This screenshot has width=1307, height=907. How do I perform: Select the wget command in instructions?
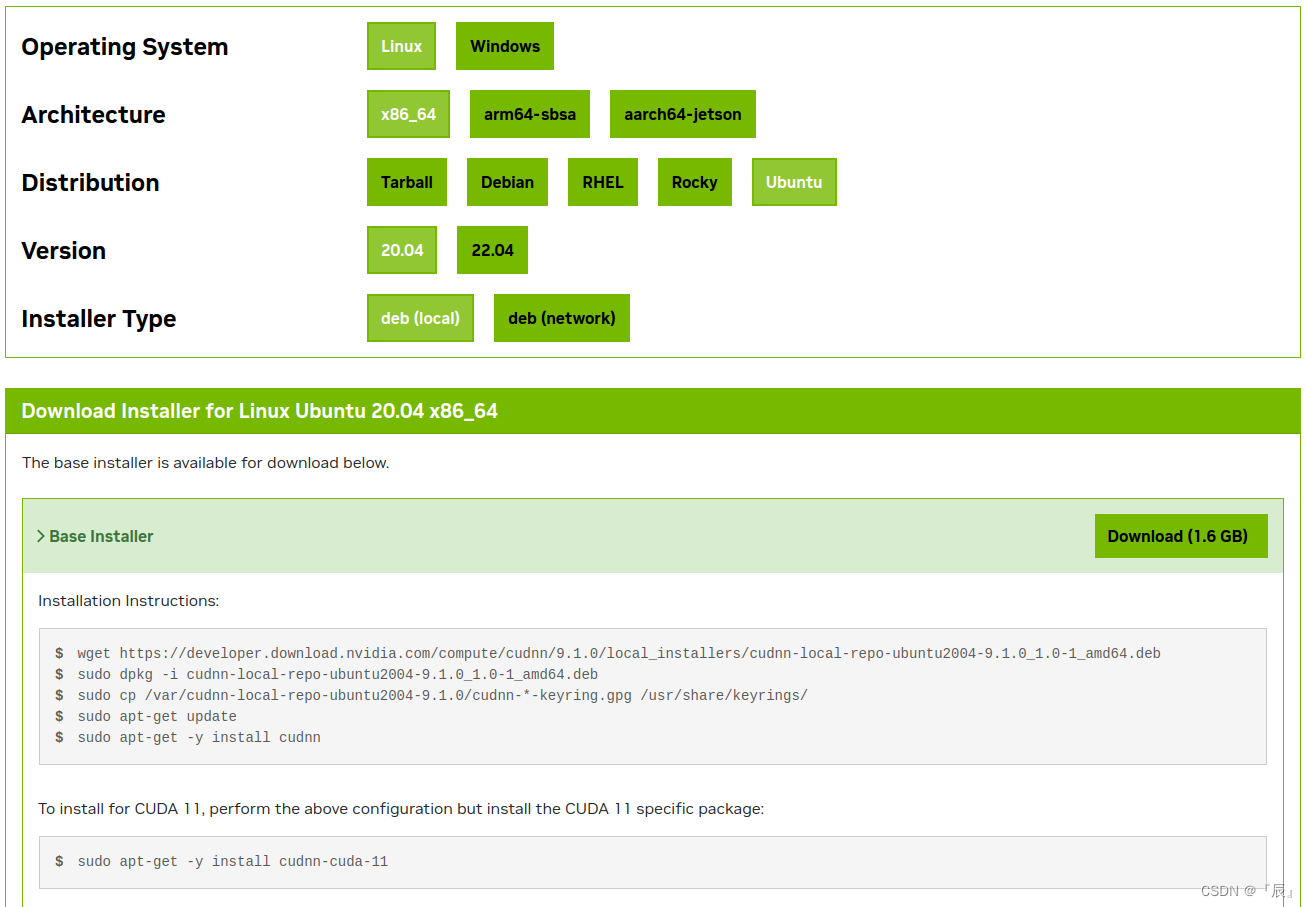pyautogui.click(x=618, y=652)
